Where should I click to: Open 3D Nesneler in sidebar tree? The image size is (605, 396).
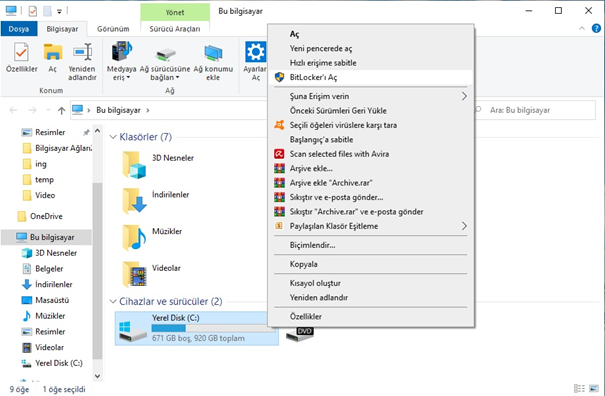[x=49, y=253]
